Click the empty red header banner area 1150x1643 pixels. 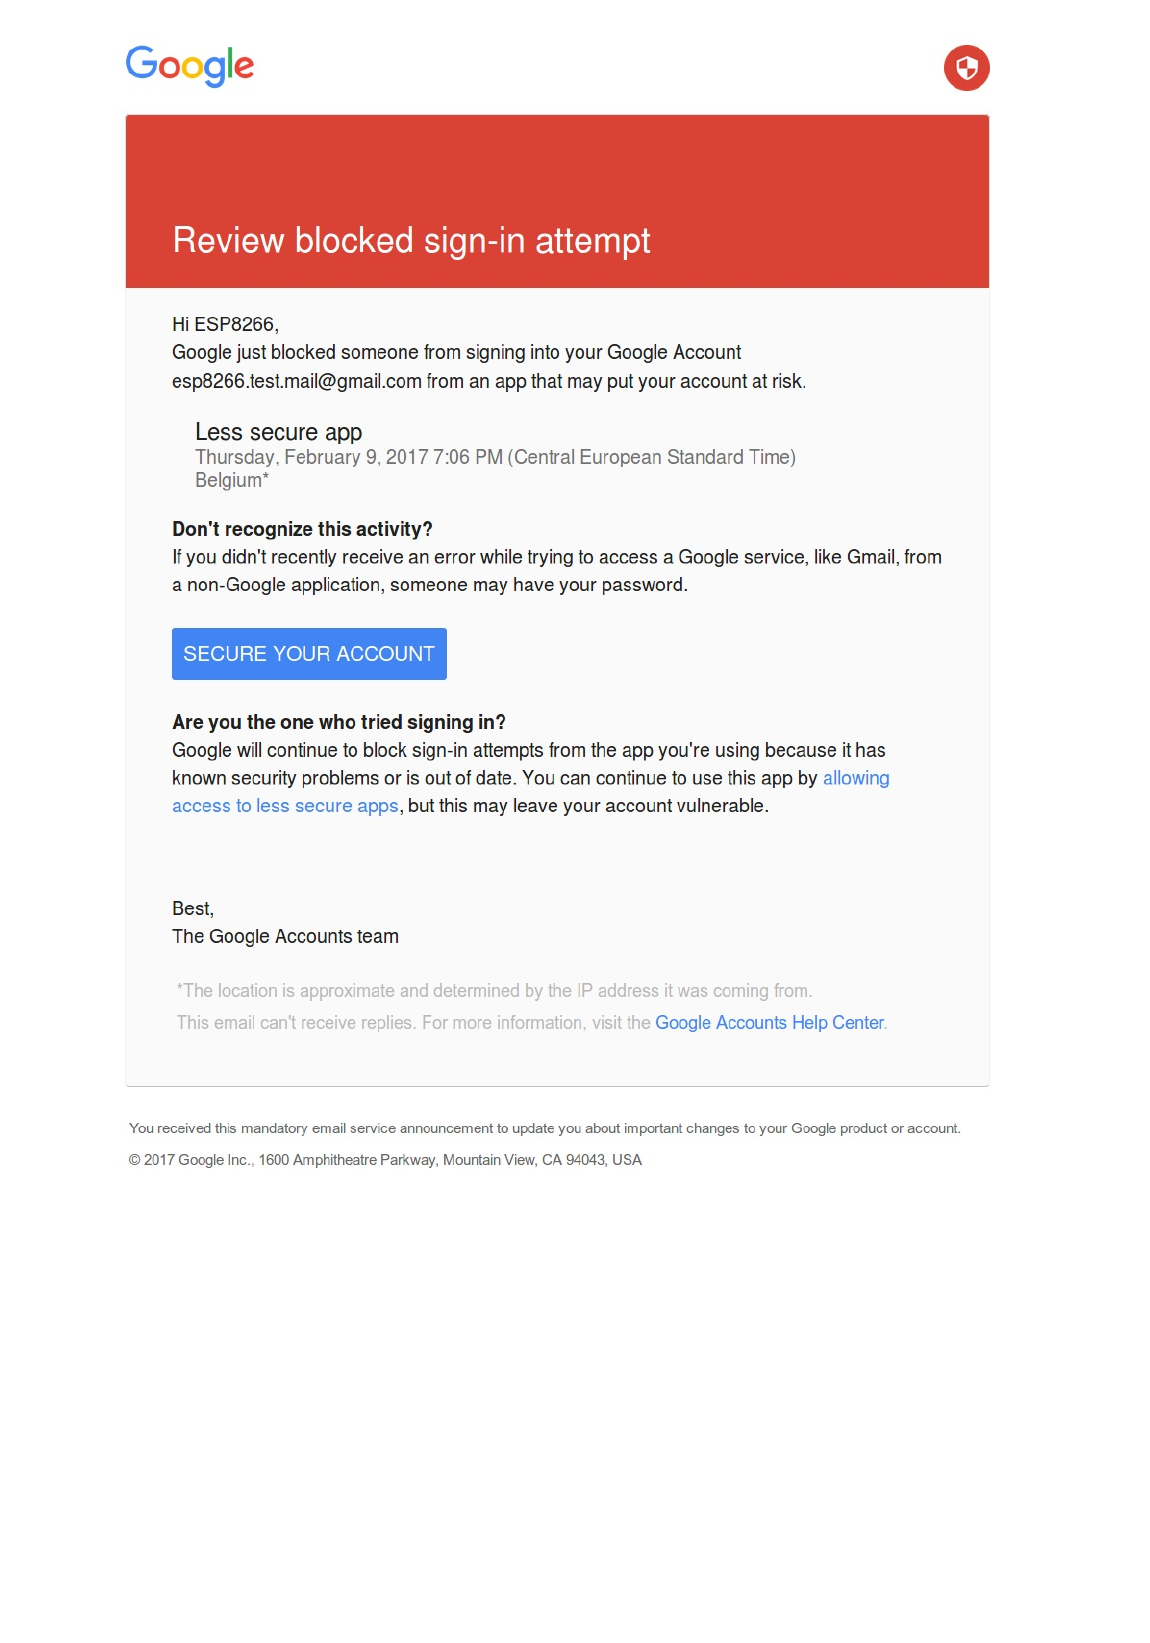(557, 160)
